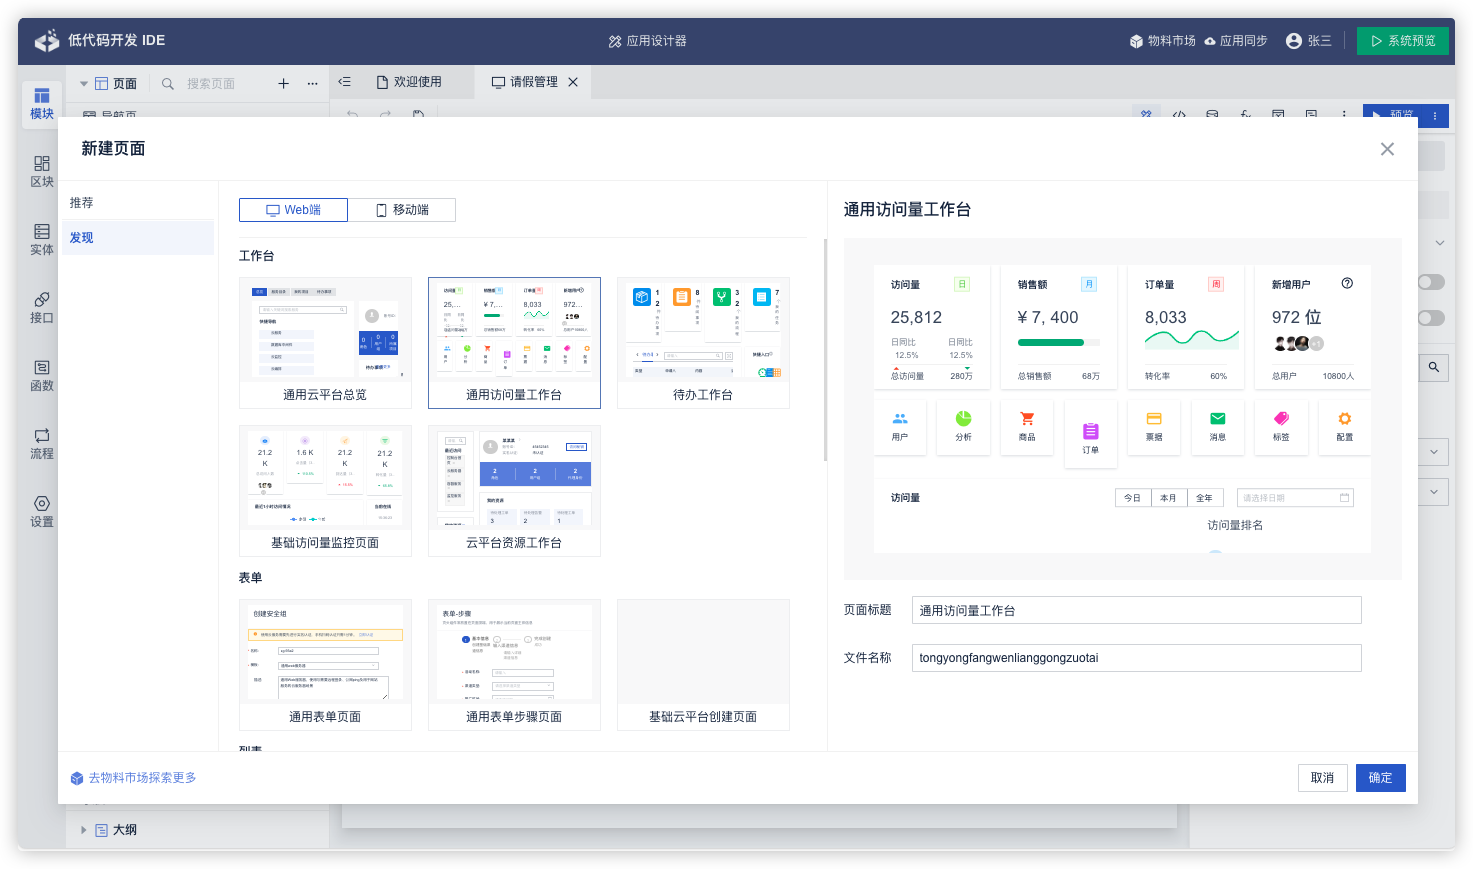Expand the 页面 dropdown in the page panel
Image resolution: width=1473 pixels, height=869 pixels.
click(85, 83)
